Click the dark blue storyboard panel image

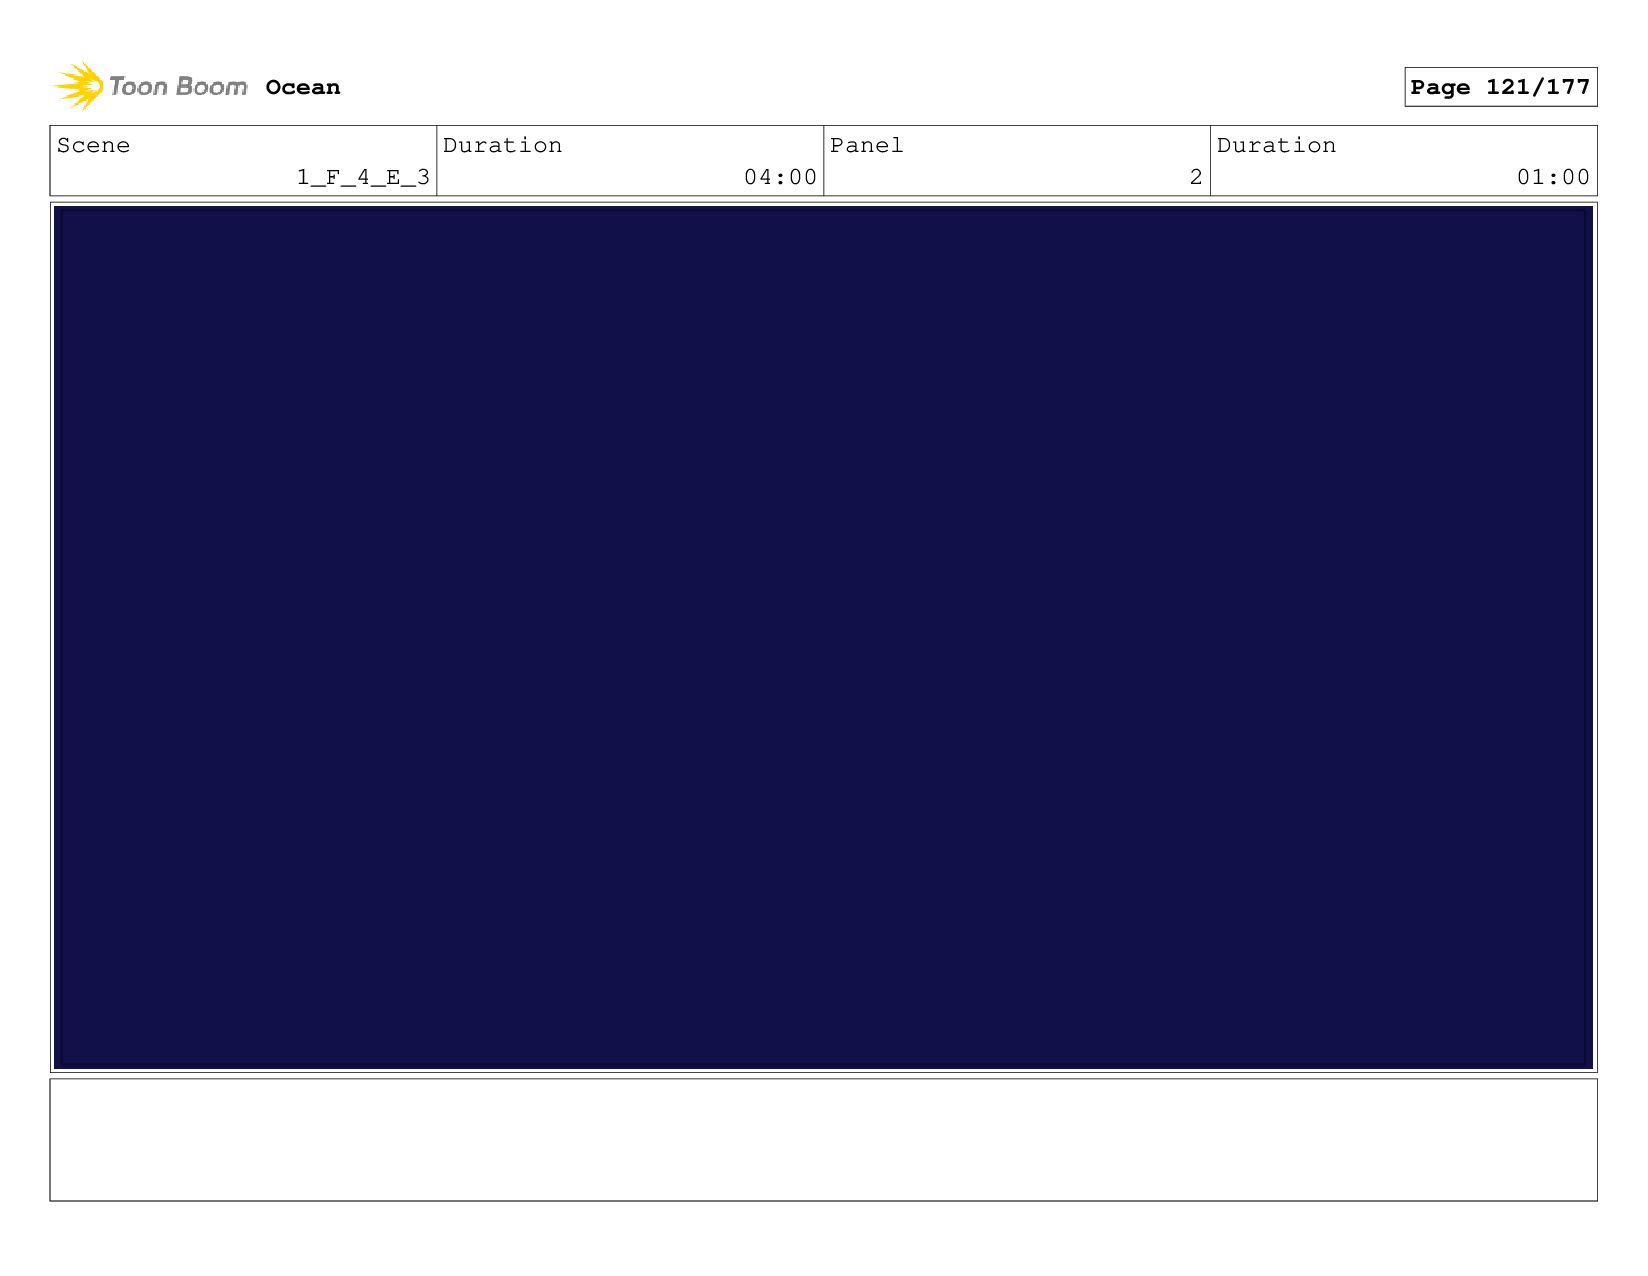pos(823,637)
